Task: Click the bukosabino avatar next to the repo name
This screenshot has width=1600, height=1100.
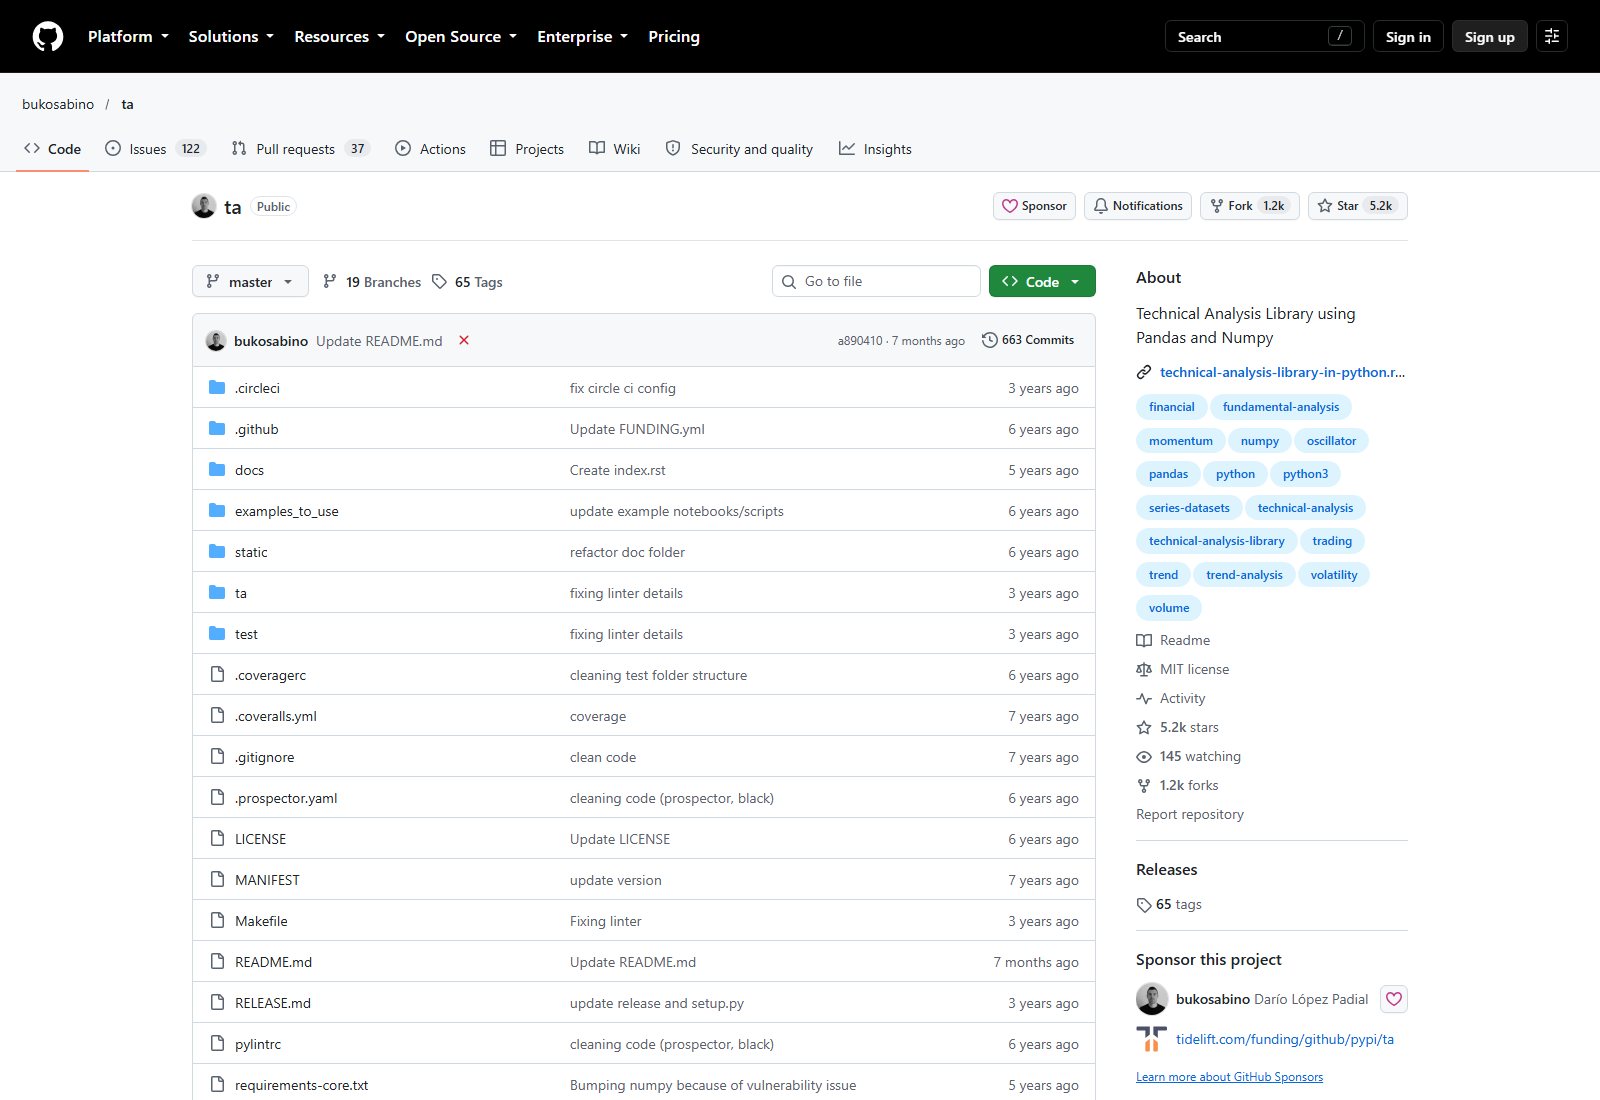Action: tap(204, 206)
